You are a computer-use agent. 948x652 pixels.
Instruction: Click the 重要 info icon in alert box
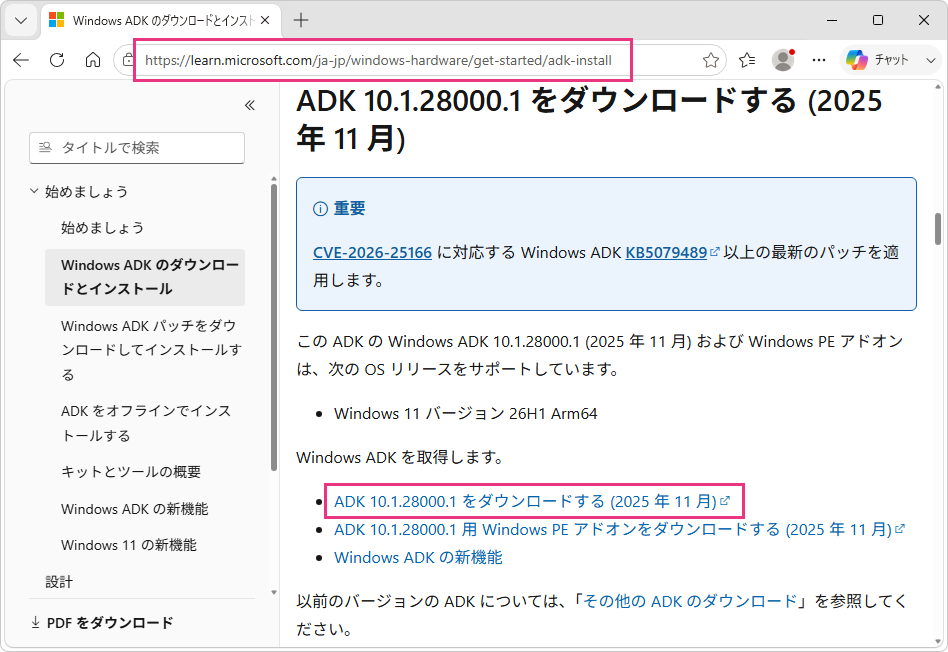pyautogui.click(x=320, y=209)
